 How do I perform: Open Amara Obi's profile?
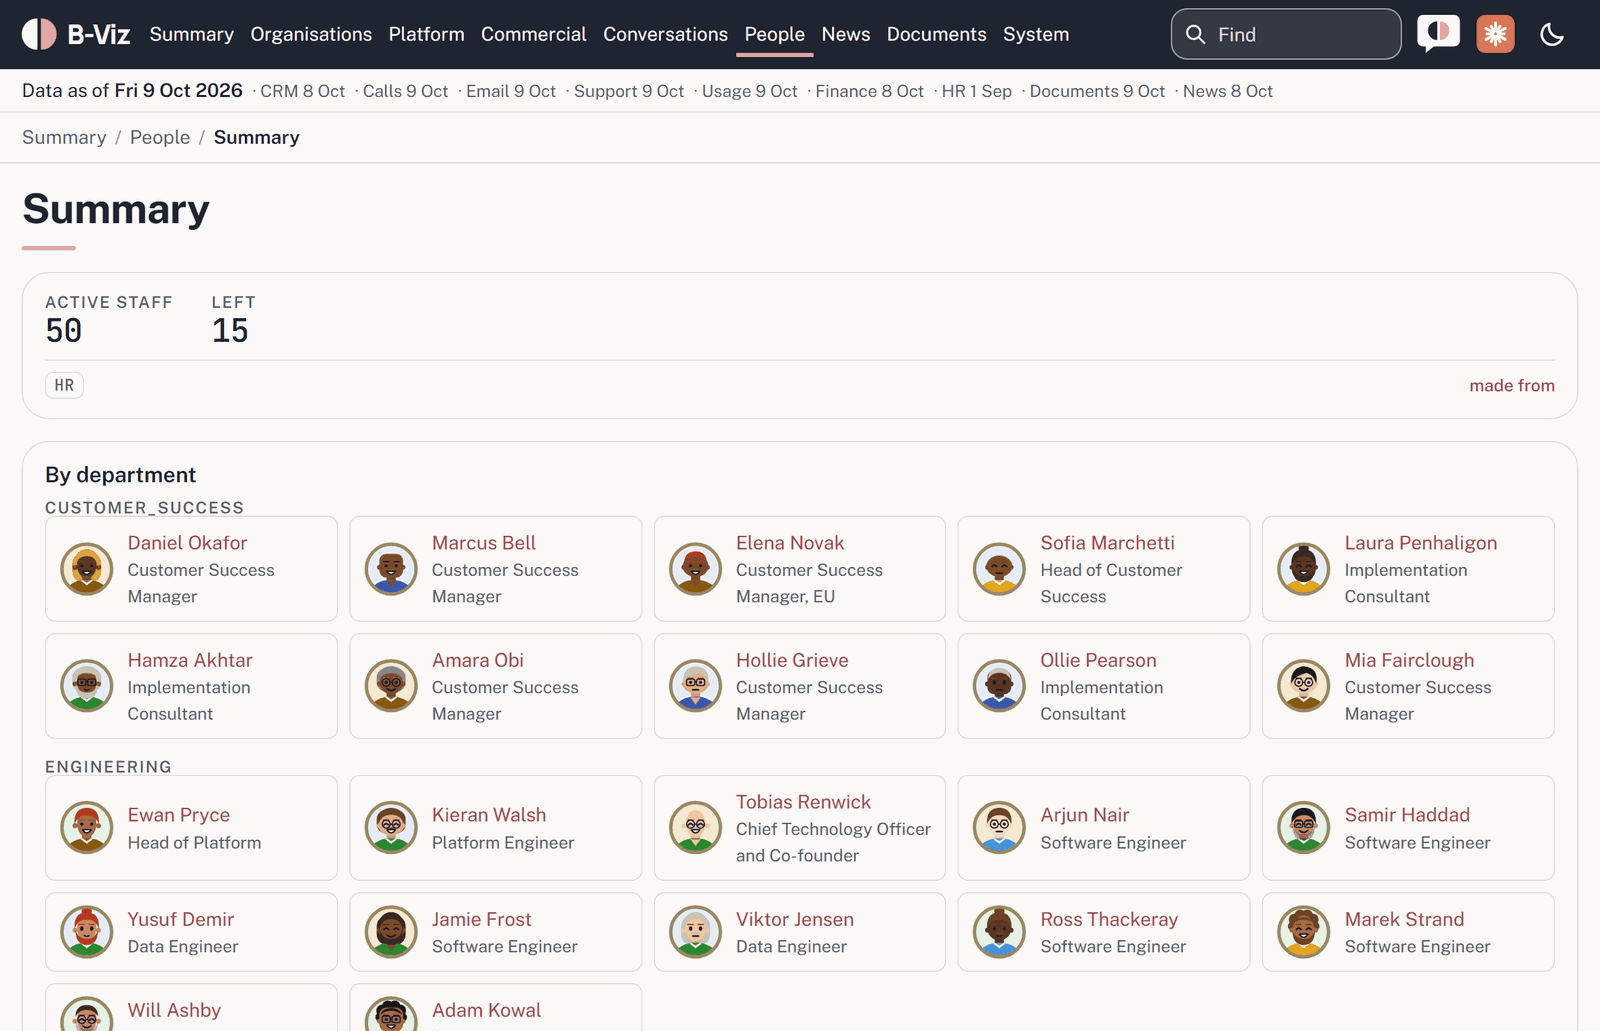tap(478, 660)
